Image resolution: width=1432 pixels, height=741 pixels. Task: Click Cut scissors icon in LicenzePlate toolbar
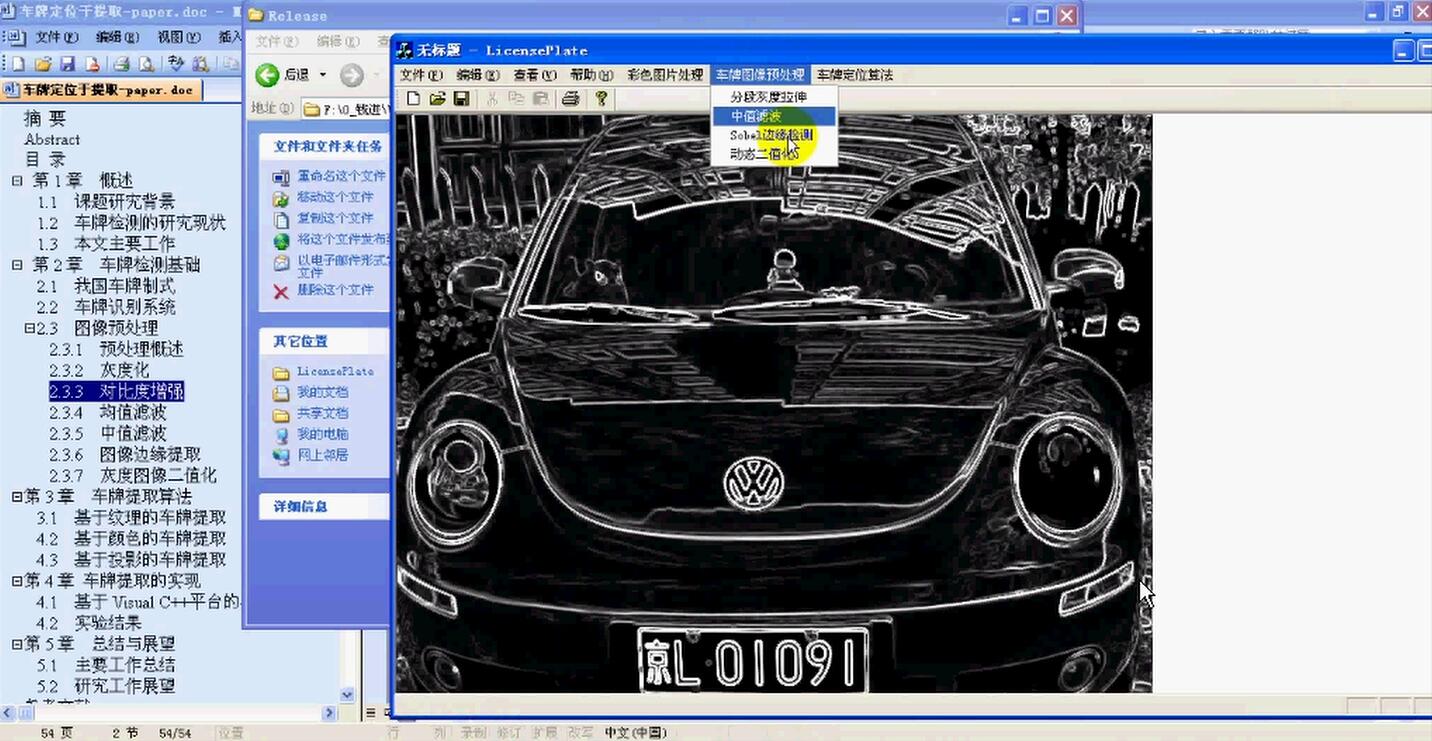point(492,98)
